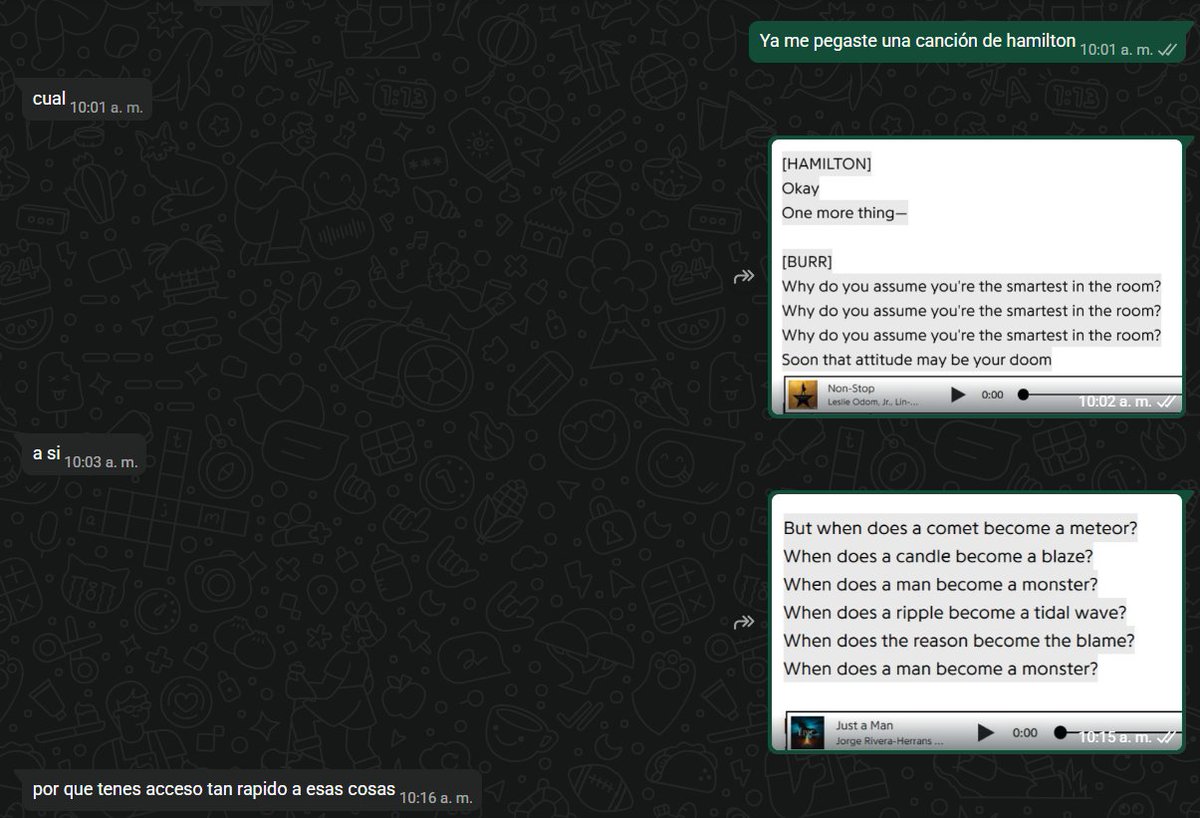Click 0:00 time of Non-Stop player
Screen dimensions: 1200x818
[x=992, y=395]
